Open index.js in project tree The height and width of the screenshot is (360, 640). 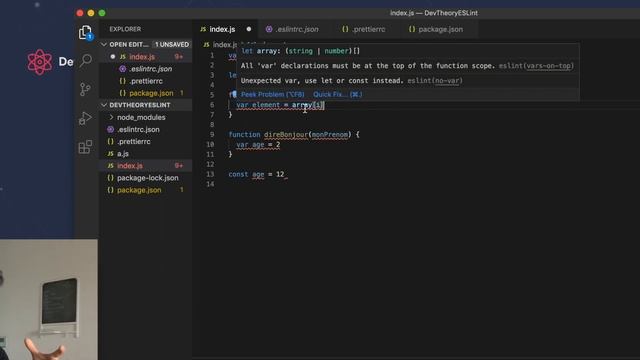tap(146, 166)
